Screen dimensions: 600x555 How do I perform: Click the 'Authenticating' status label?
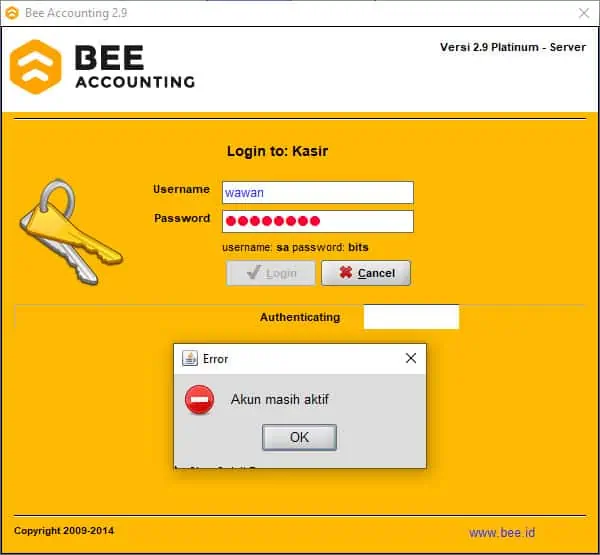pos(300,317)
